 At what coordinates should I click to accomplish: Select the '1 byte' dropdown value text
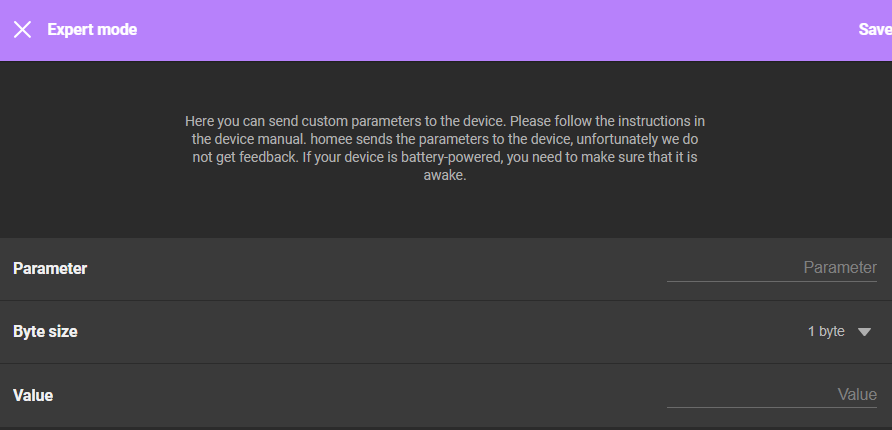[826, 332]
